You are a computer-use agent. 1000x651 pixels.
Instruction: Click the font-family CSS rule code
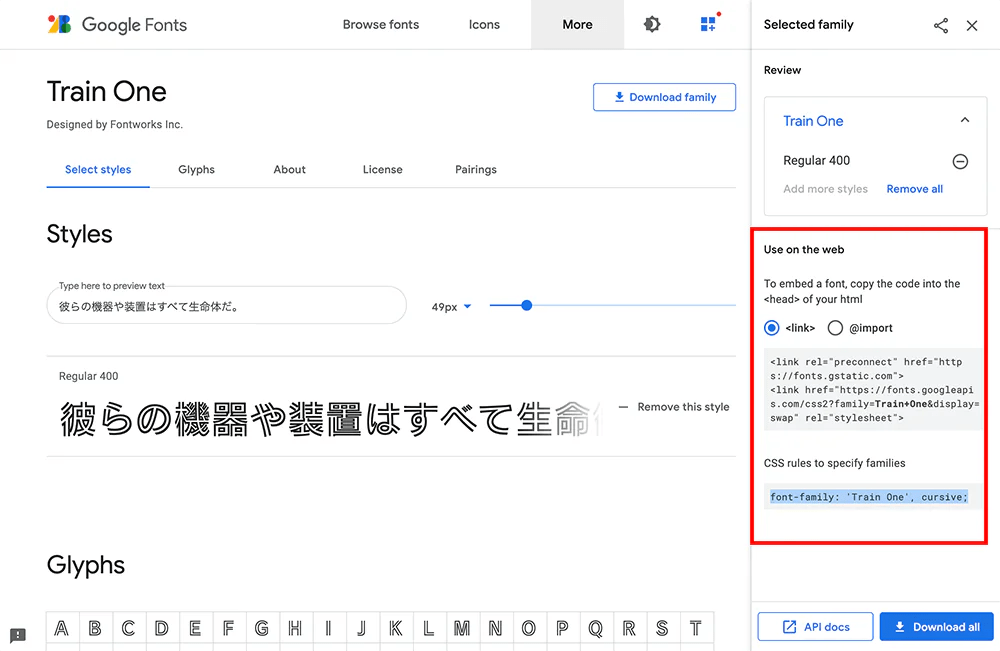click(869, 497)
